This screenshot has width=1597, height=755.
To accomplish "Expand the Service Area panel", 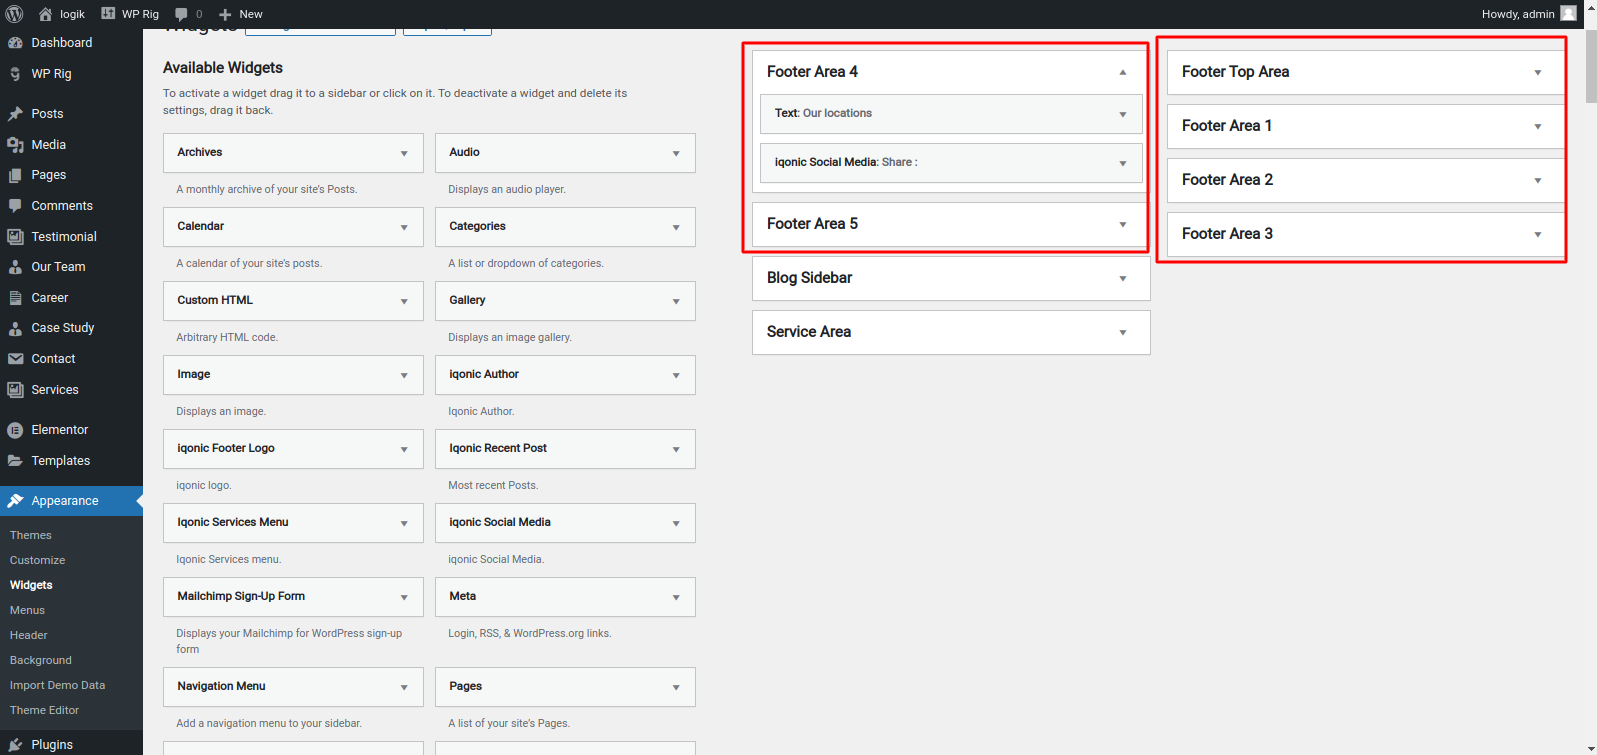I will [1123, 332].
